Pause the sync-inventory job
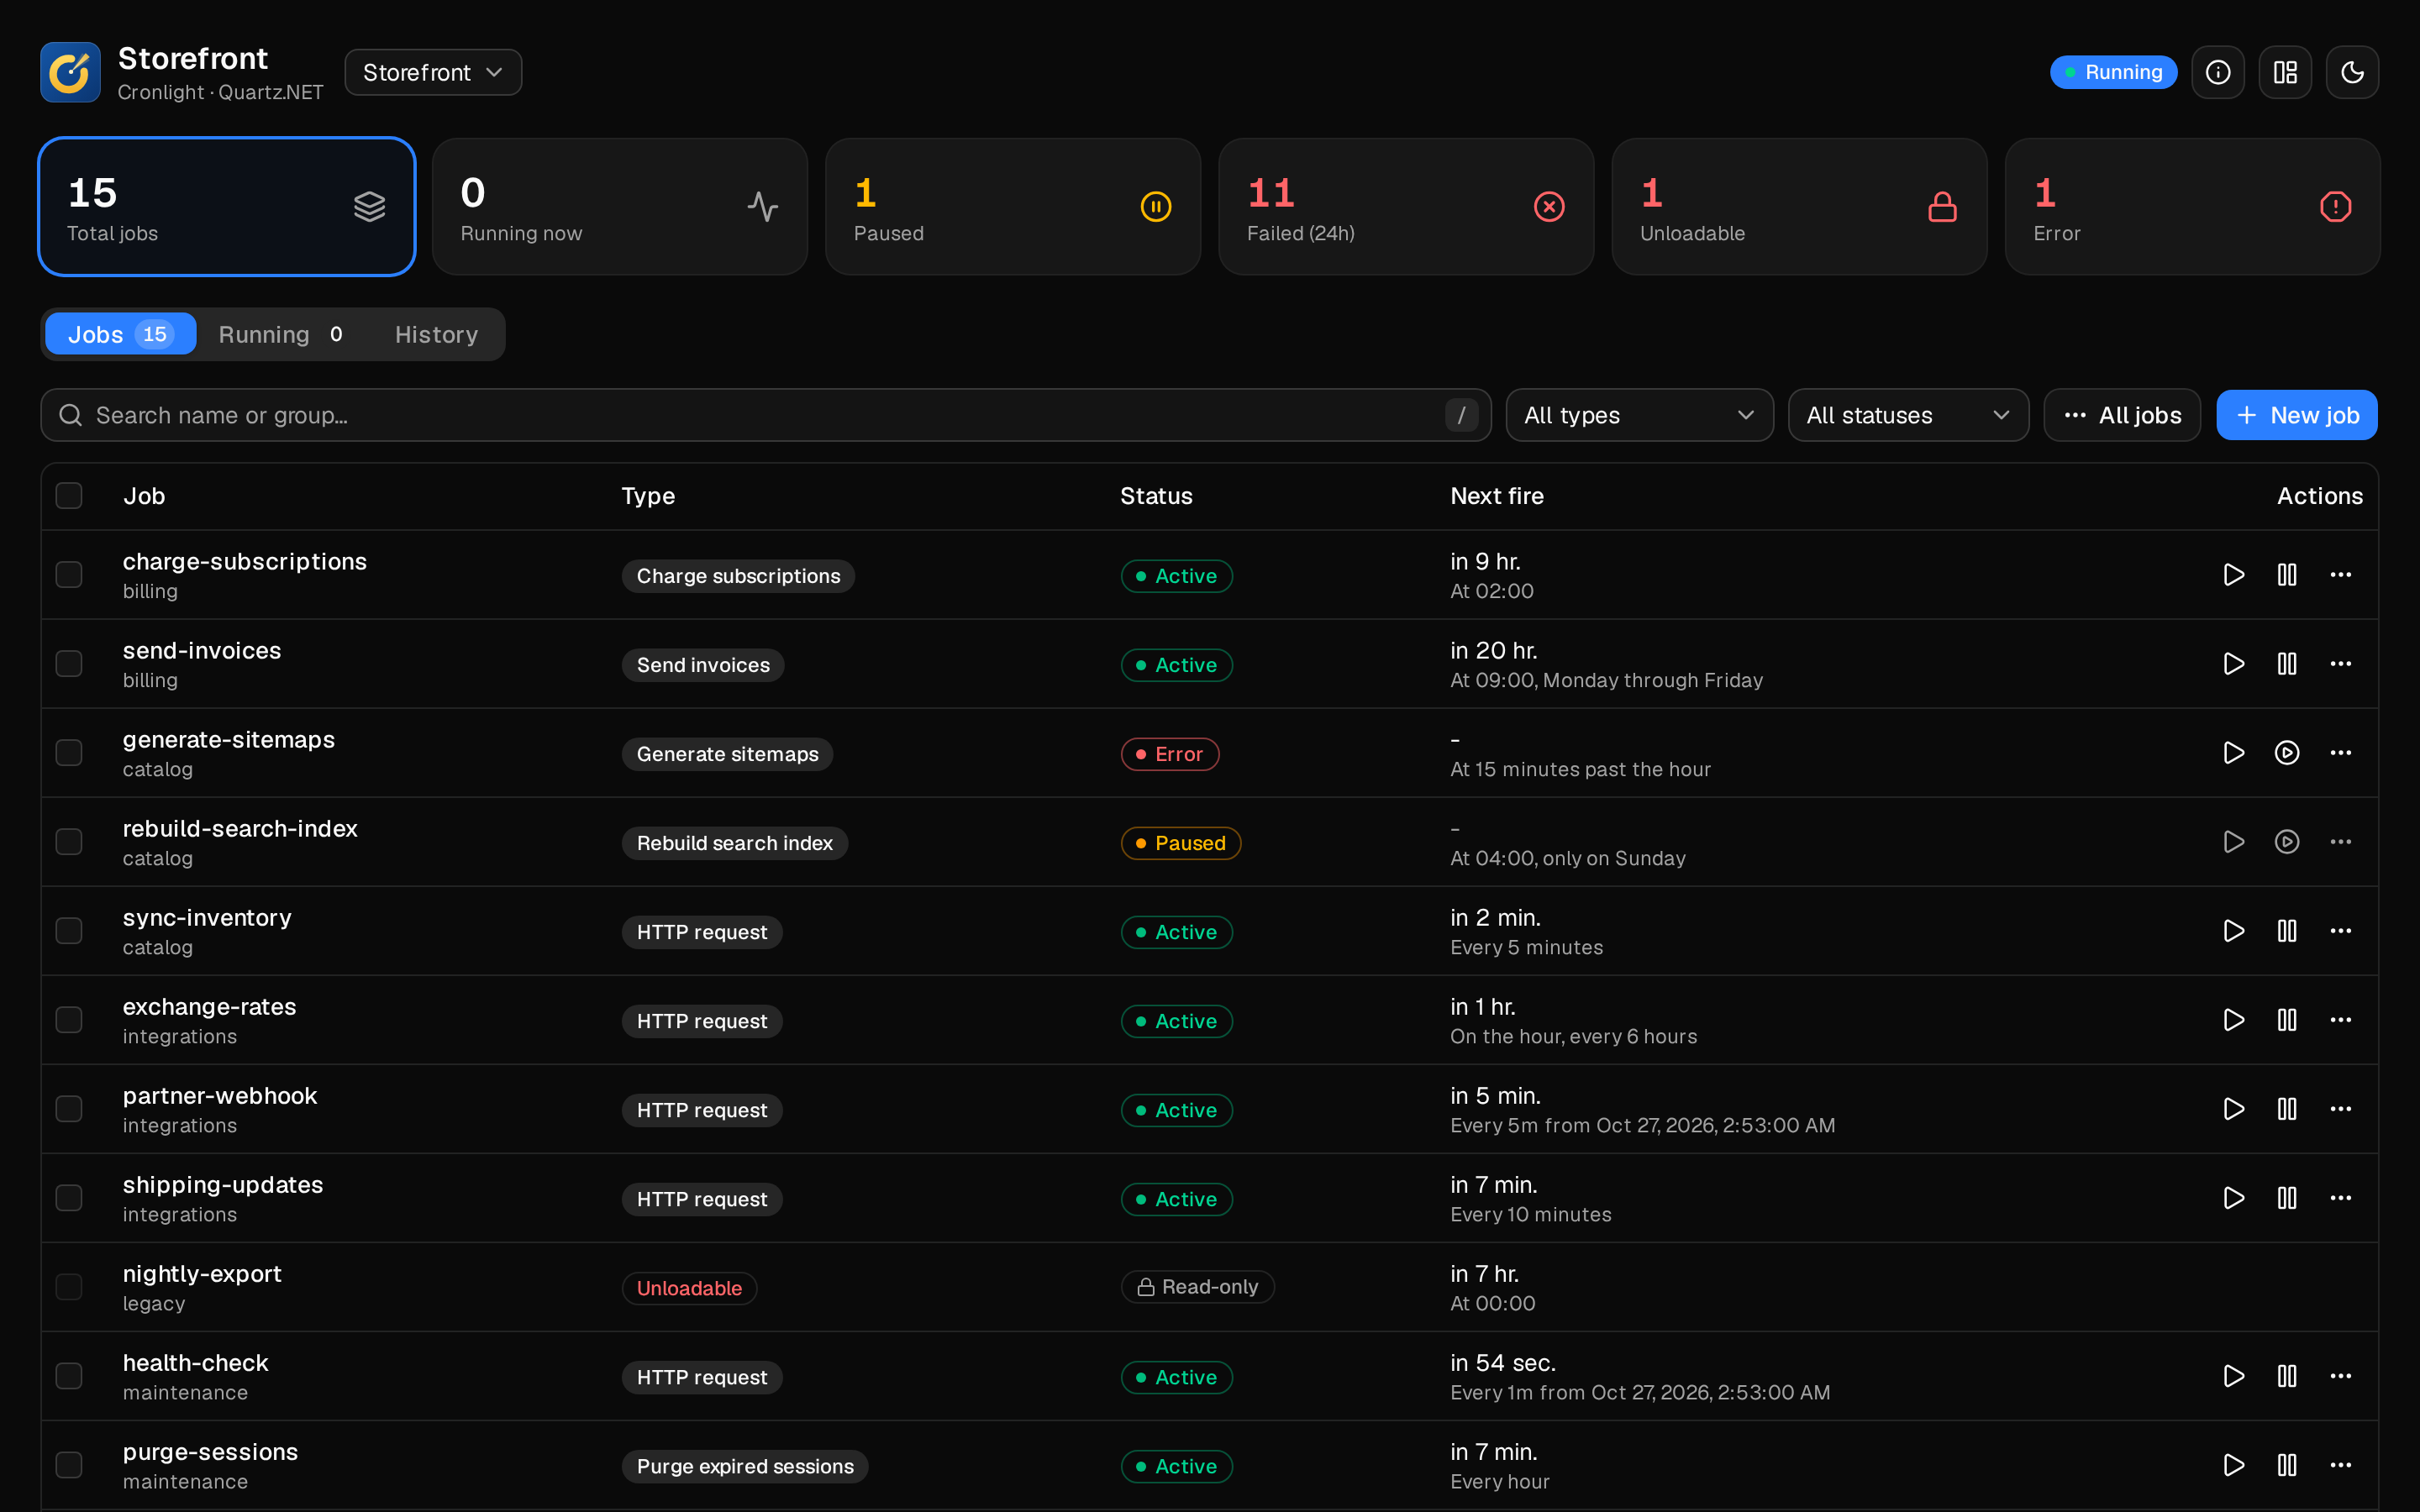Screen dimensions: 2420x1512 (x=2286, y=931)
